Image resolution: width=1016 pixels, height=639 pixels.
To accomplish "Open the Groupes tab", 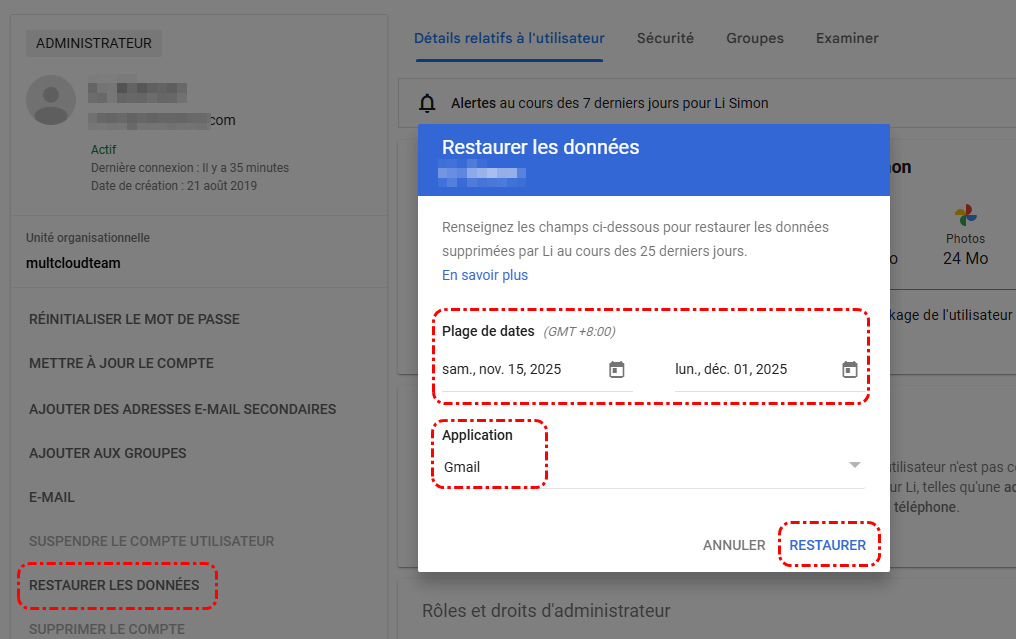I will point(755,38).
